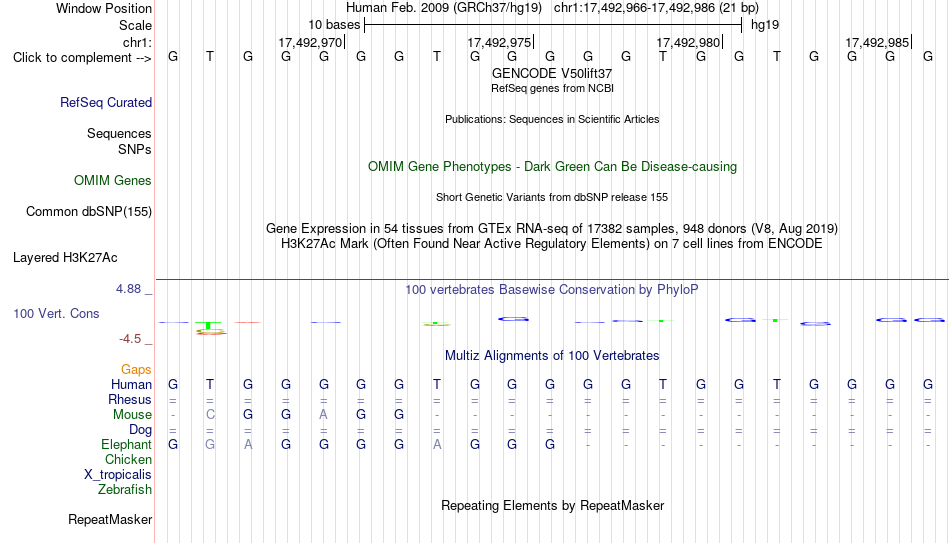Select the Dog species row label
This screenshot has width=950, height=543.
pos(141,430)
